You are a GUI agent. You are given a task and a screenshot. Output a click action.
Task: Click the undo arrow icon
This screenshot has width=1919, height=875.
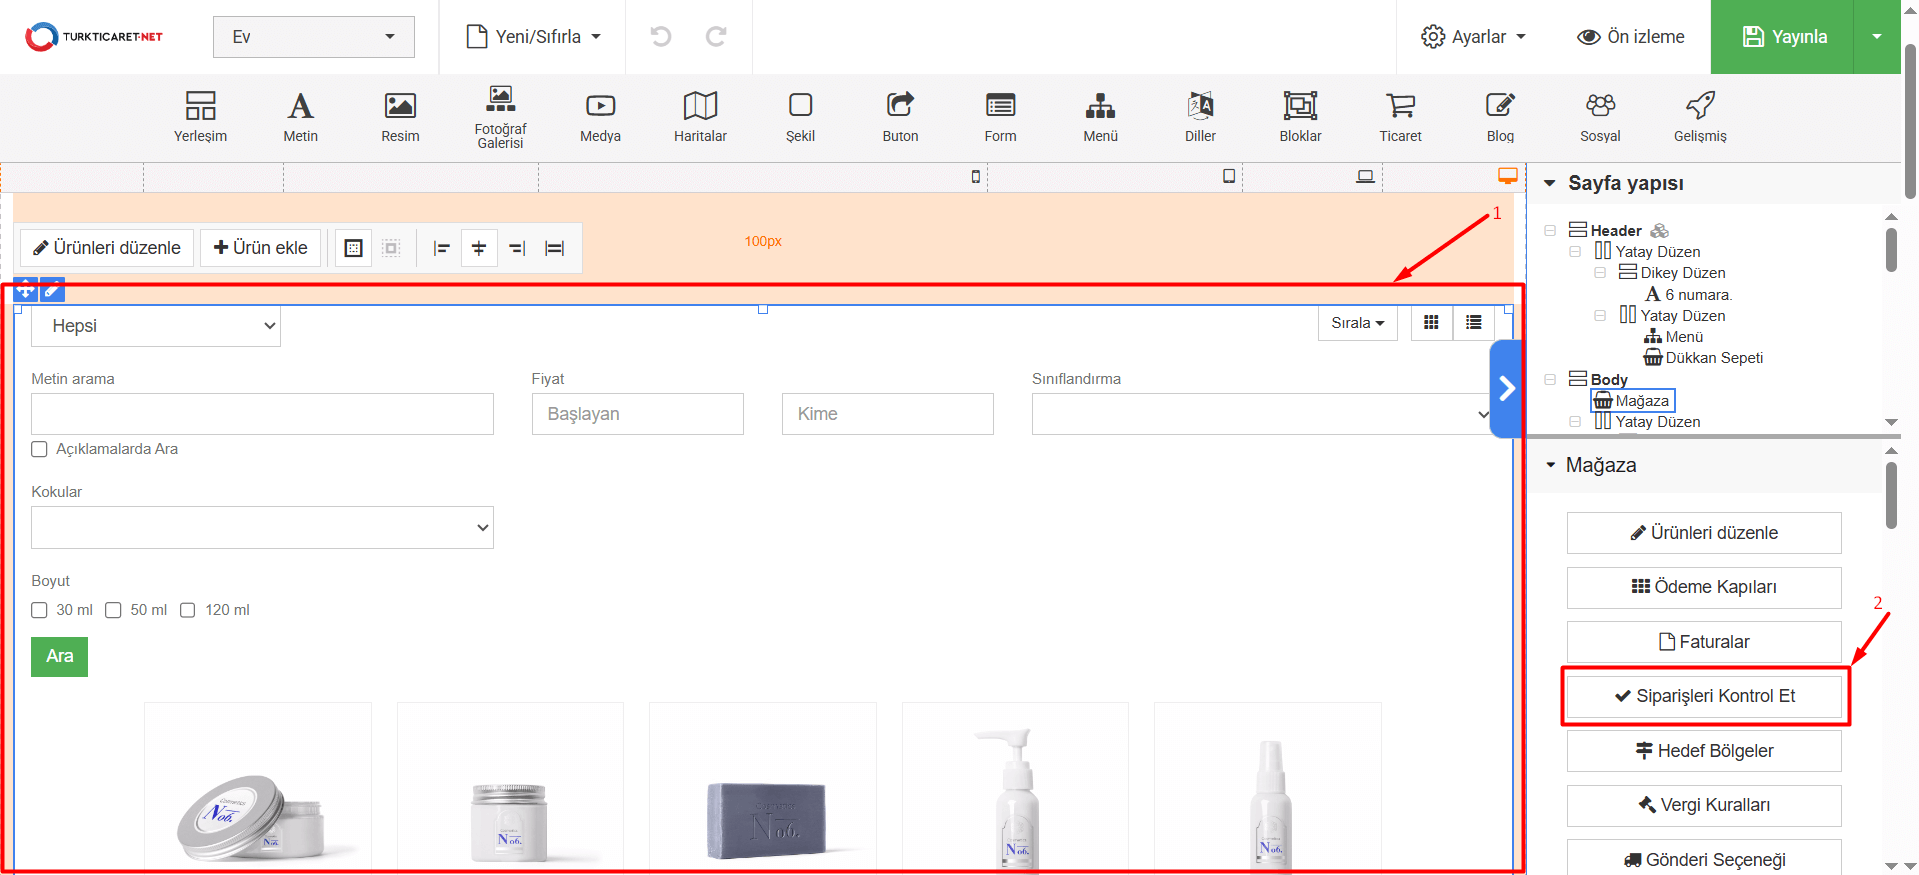[x=661, y=37]
